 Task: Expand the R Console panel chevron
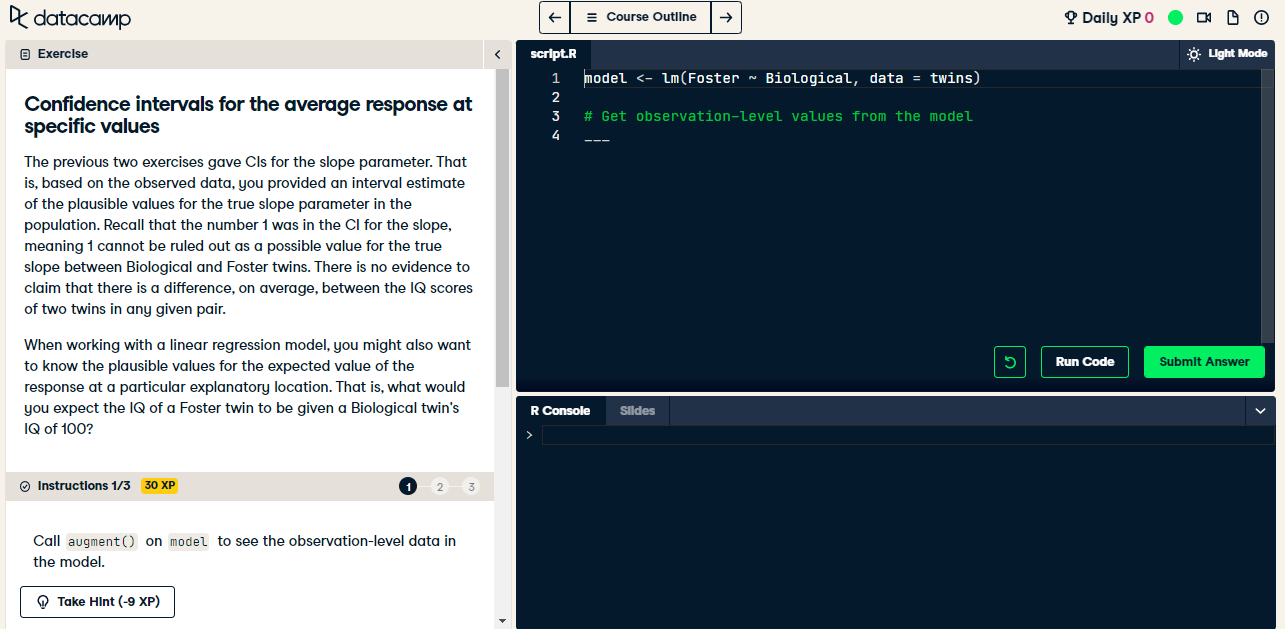[x=1260, y=410]
